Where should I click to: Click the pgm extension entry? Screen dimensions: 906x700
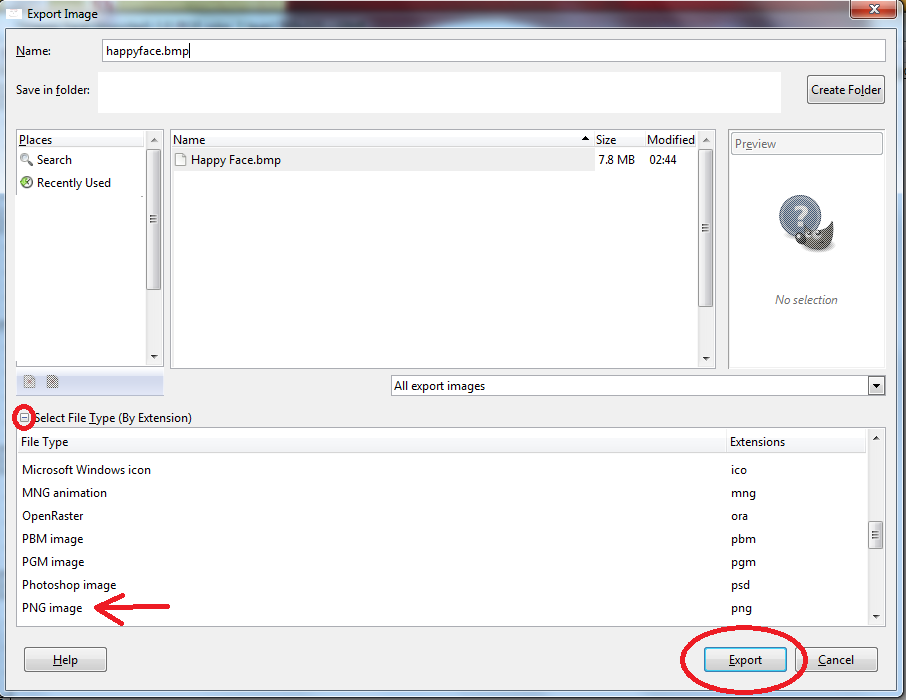[743, 562]
